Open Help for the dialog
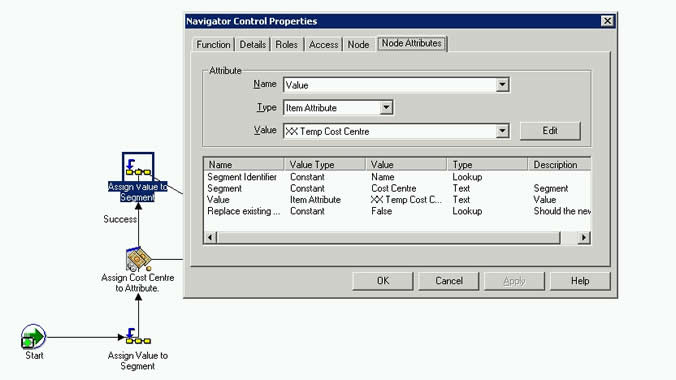The height and width of the screenshot is (380, 676). coord(580,281)
